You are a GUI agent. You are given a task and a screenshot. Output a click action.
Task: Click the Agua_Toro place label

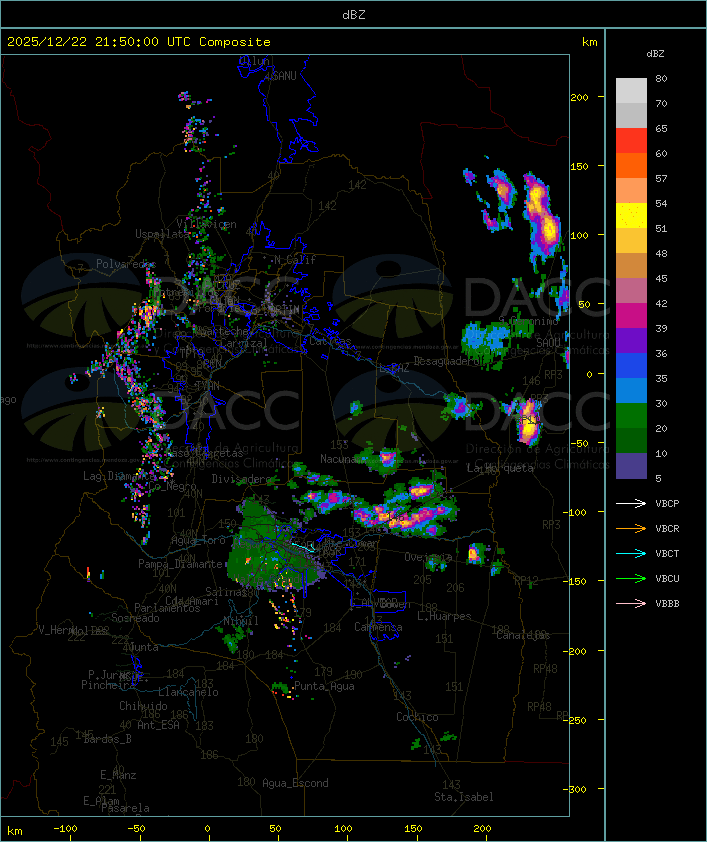click(198, 540)
